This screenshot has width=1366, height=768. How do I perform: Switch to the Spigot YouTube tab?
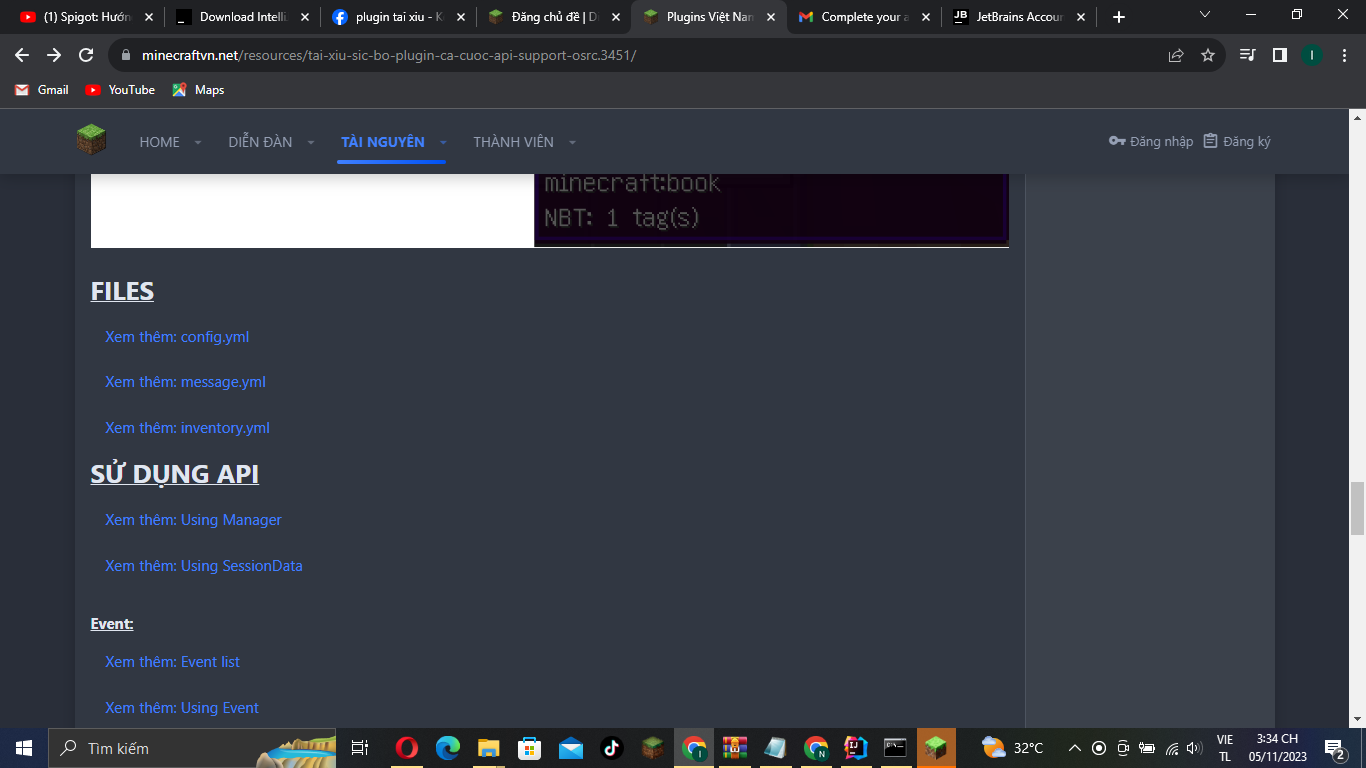click(87, 17)
